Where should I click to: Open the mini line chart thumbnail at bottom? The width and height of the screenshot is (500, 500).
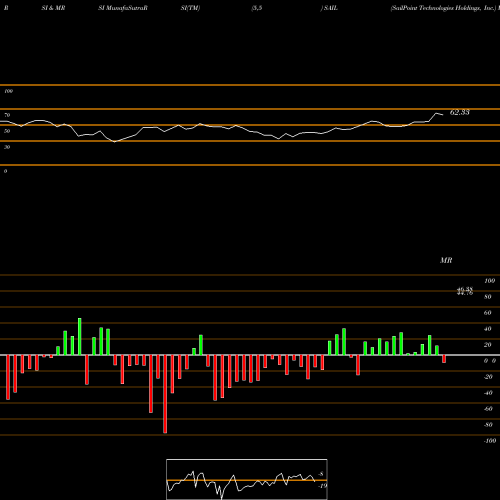click(x=247, y=479)
